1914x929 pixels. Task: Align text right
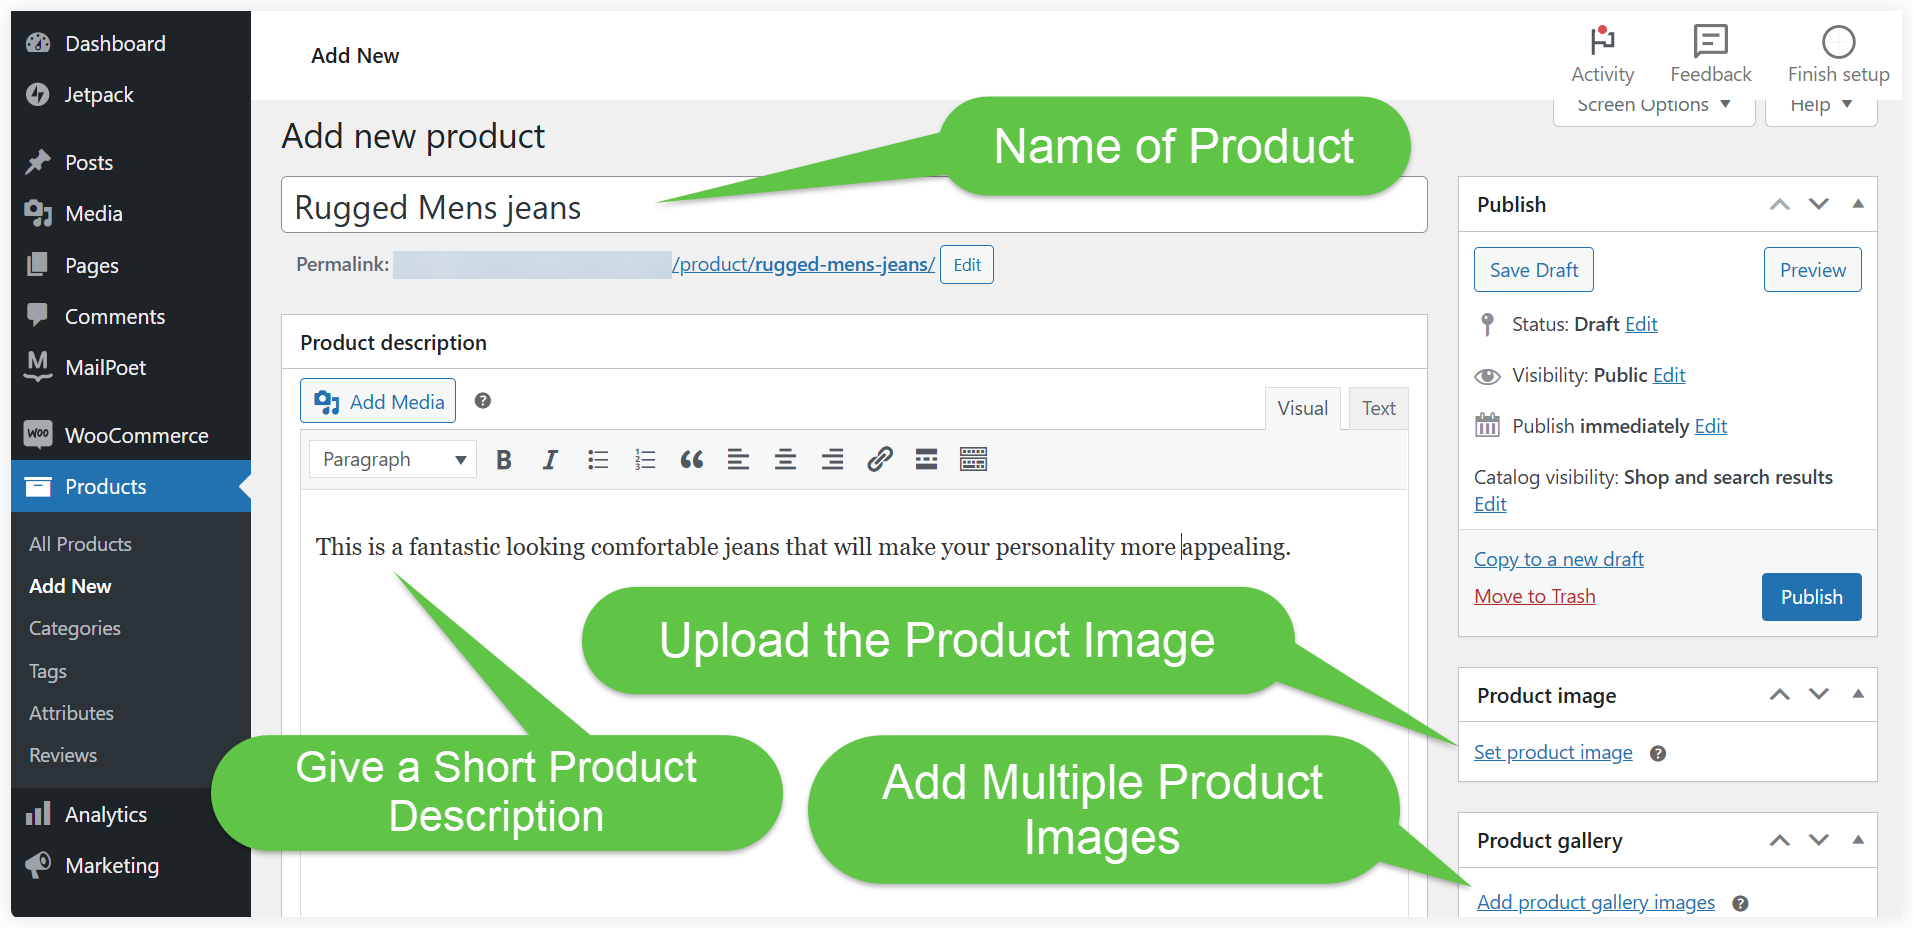coord(833,460)
